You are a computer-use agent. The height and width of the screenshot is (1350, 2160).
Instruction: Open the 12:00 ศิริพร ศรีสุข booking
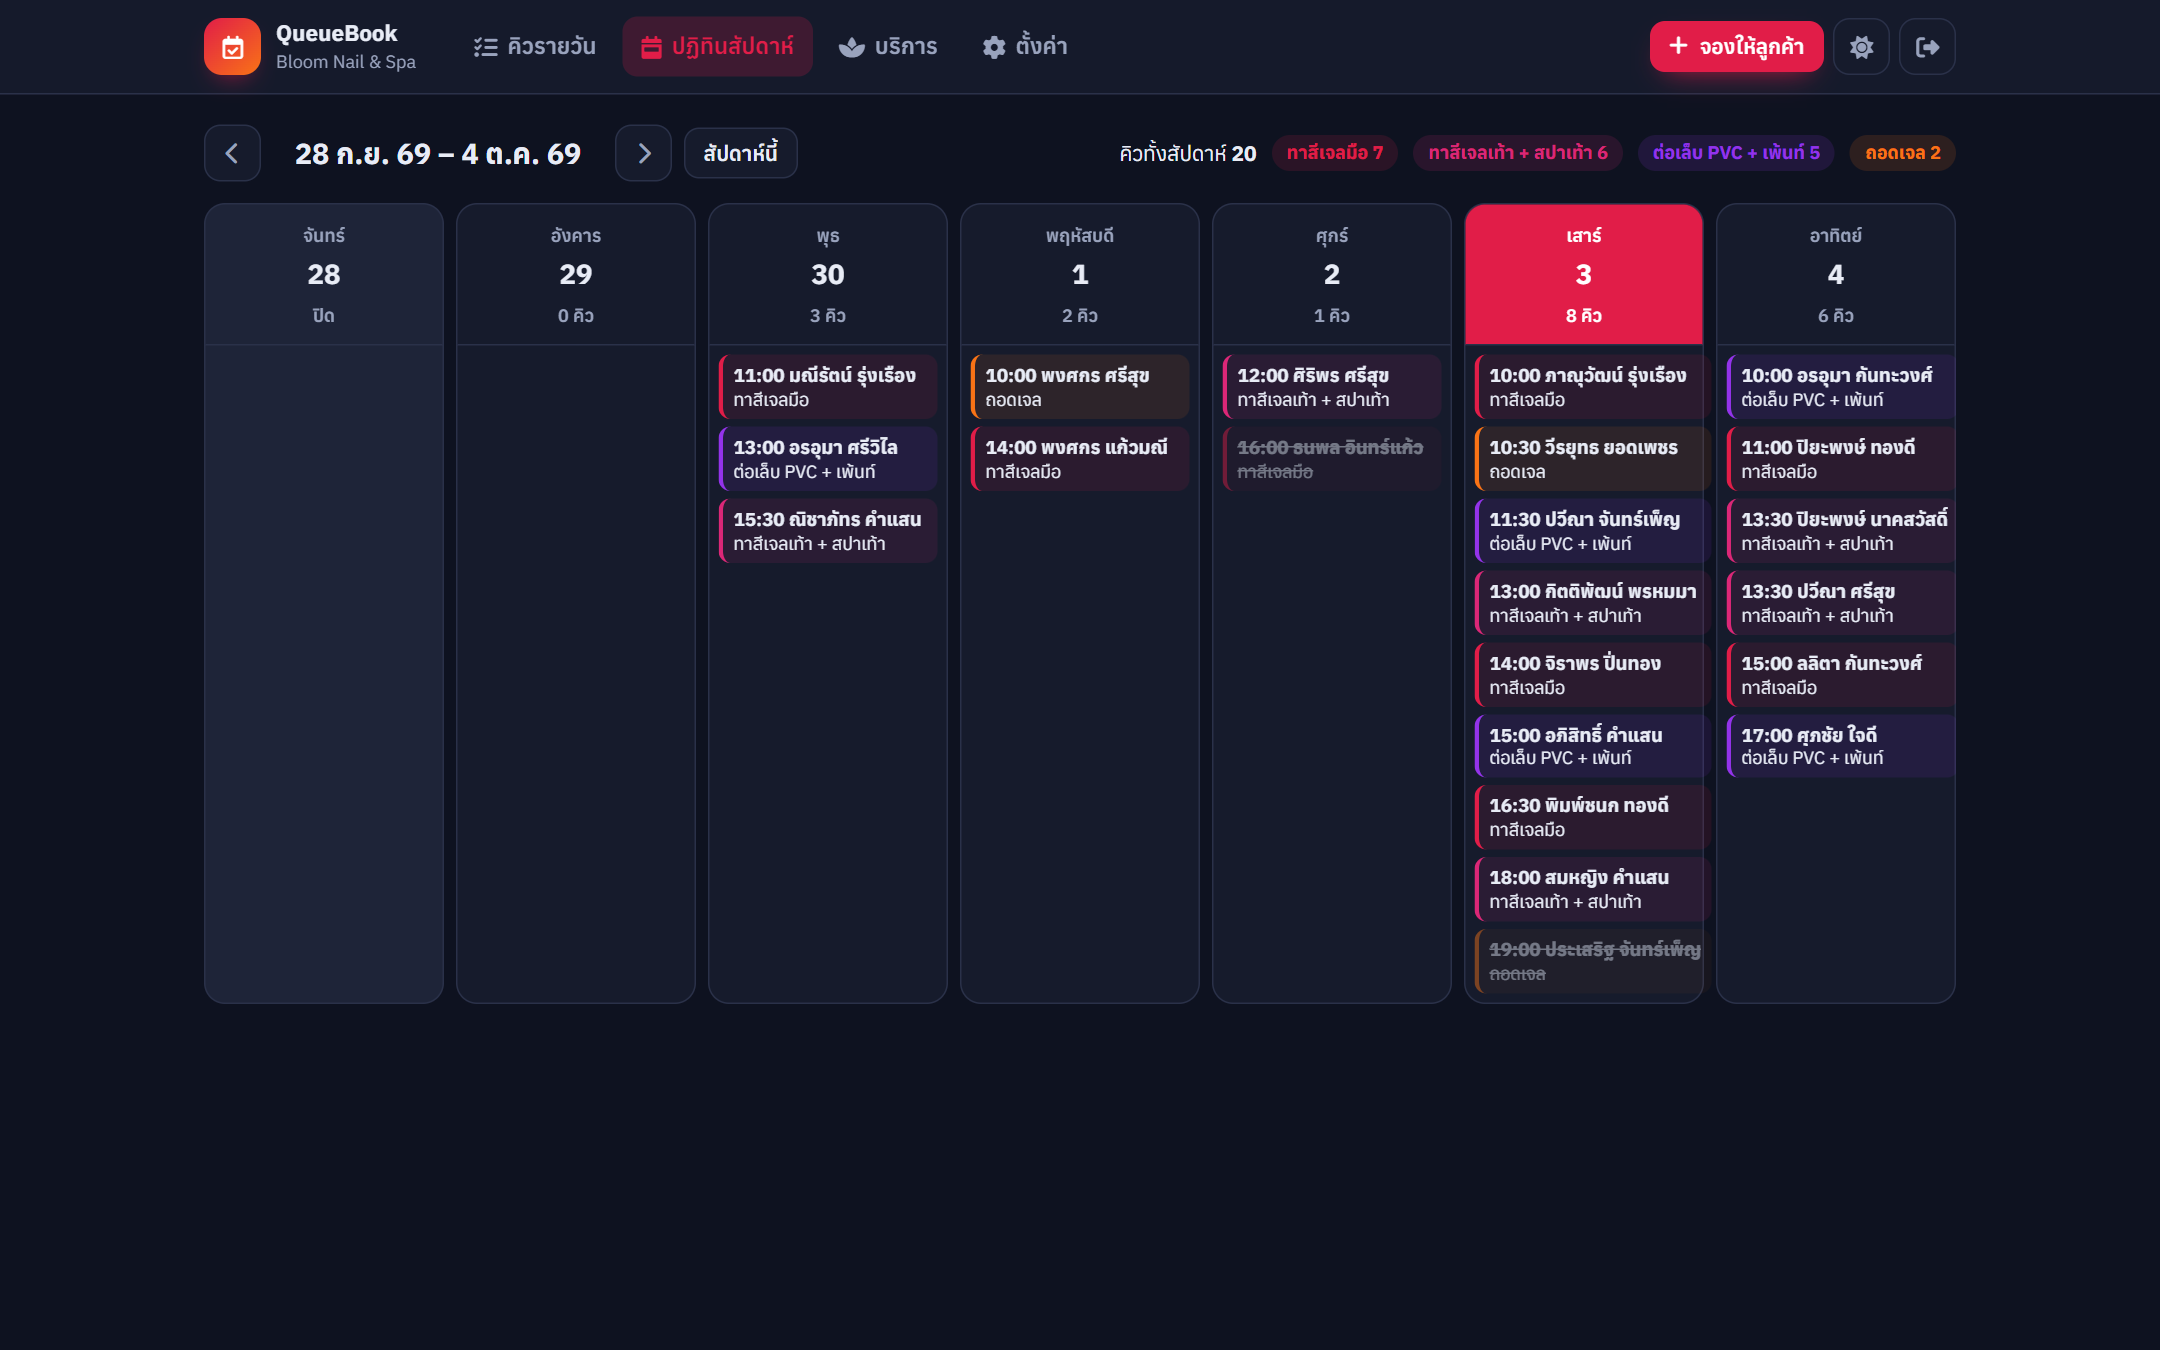coord(1332,387)
